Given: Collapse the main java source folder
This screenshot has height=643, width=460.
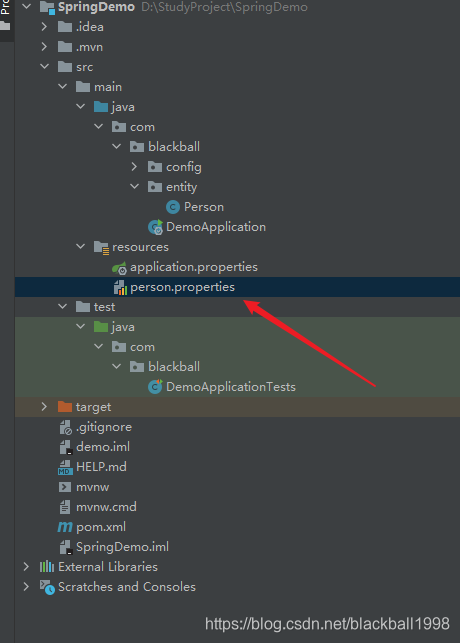Looking at the screenshot, I should pyautogui.click(x=80, y=107).
